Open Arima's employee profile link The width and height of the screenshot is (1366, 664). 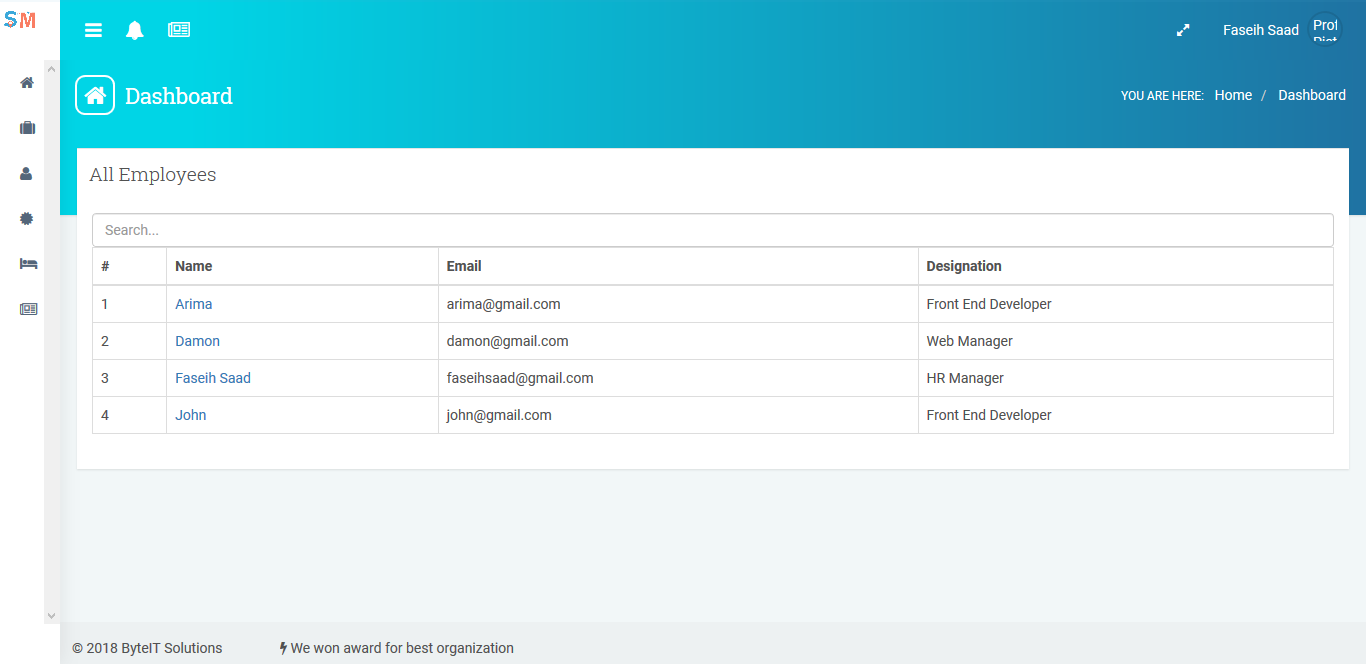(194, 304)
